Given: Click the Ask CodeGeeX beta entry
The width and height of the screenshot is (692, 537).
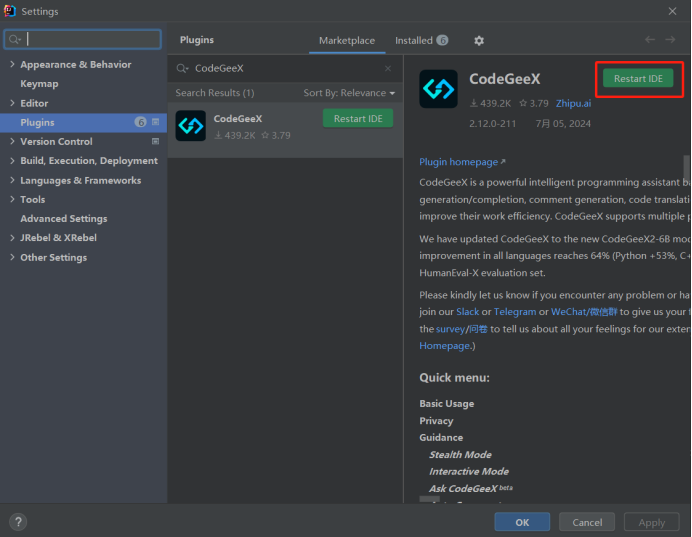Looking at the screenshot, I should tap(470, 488).
